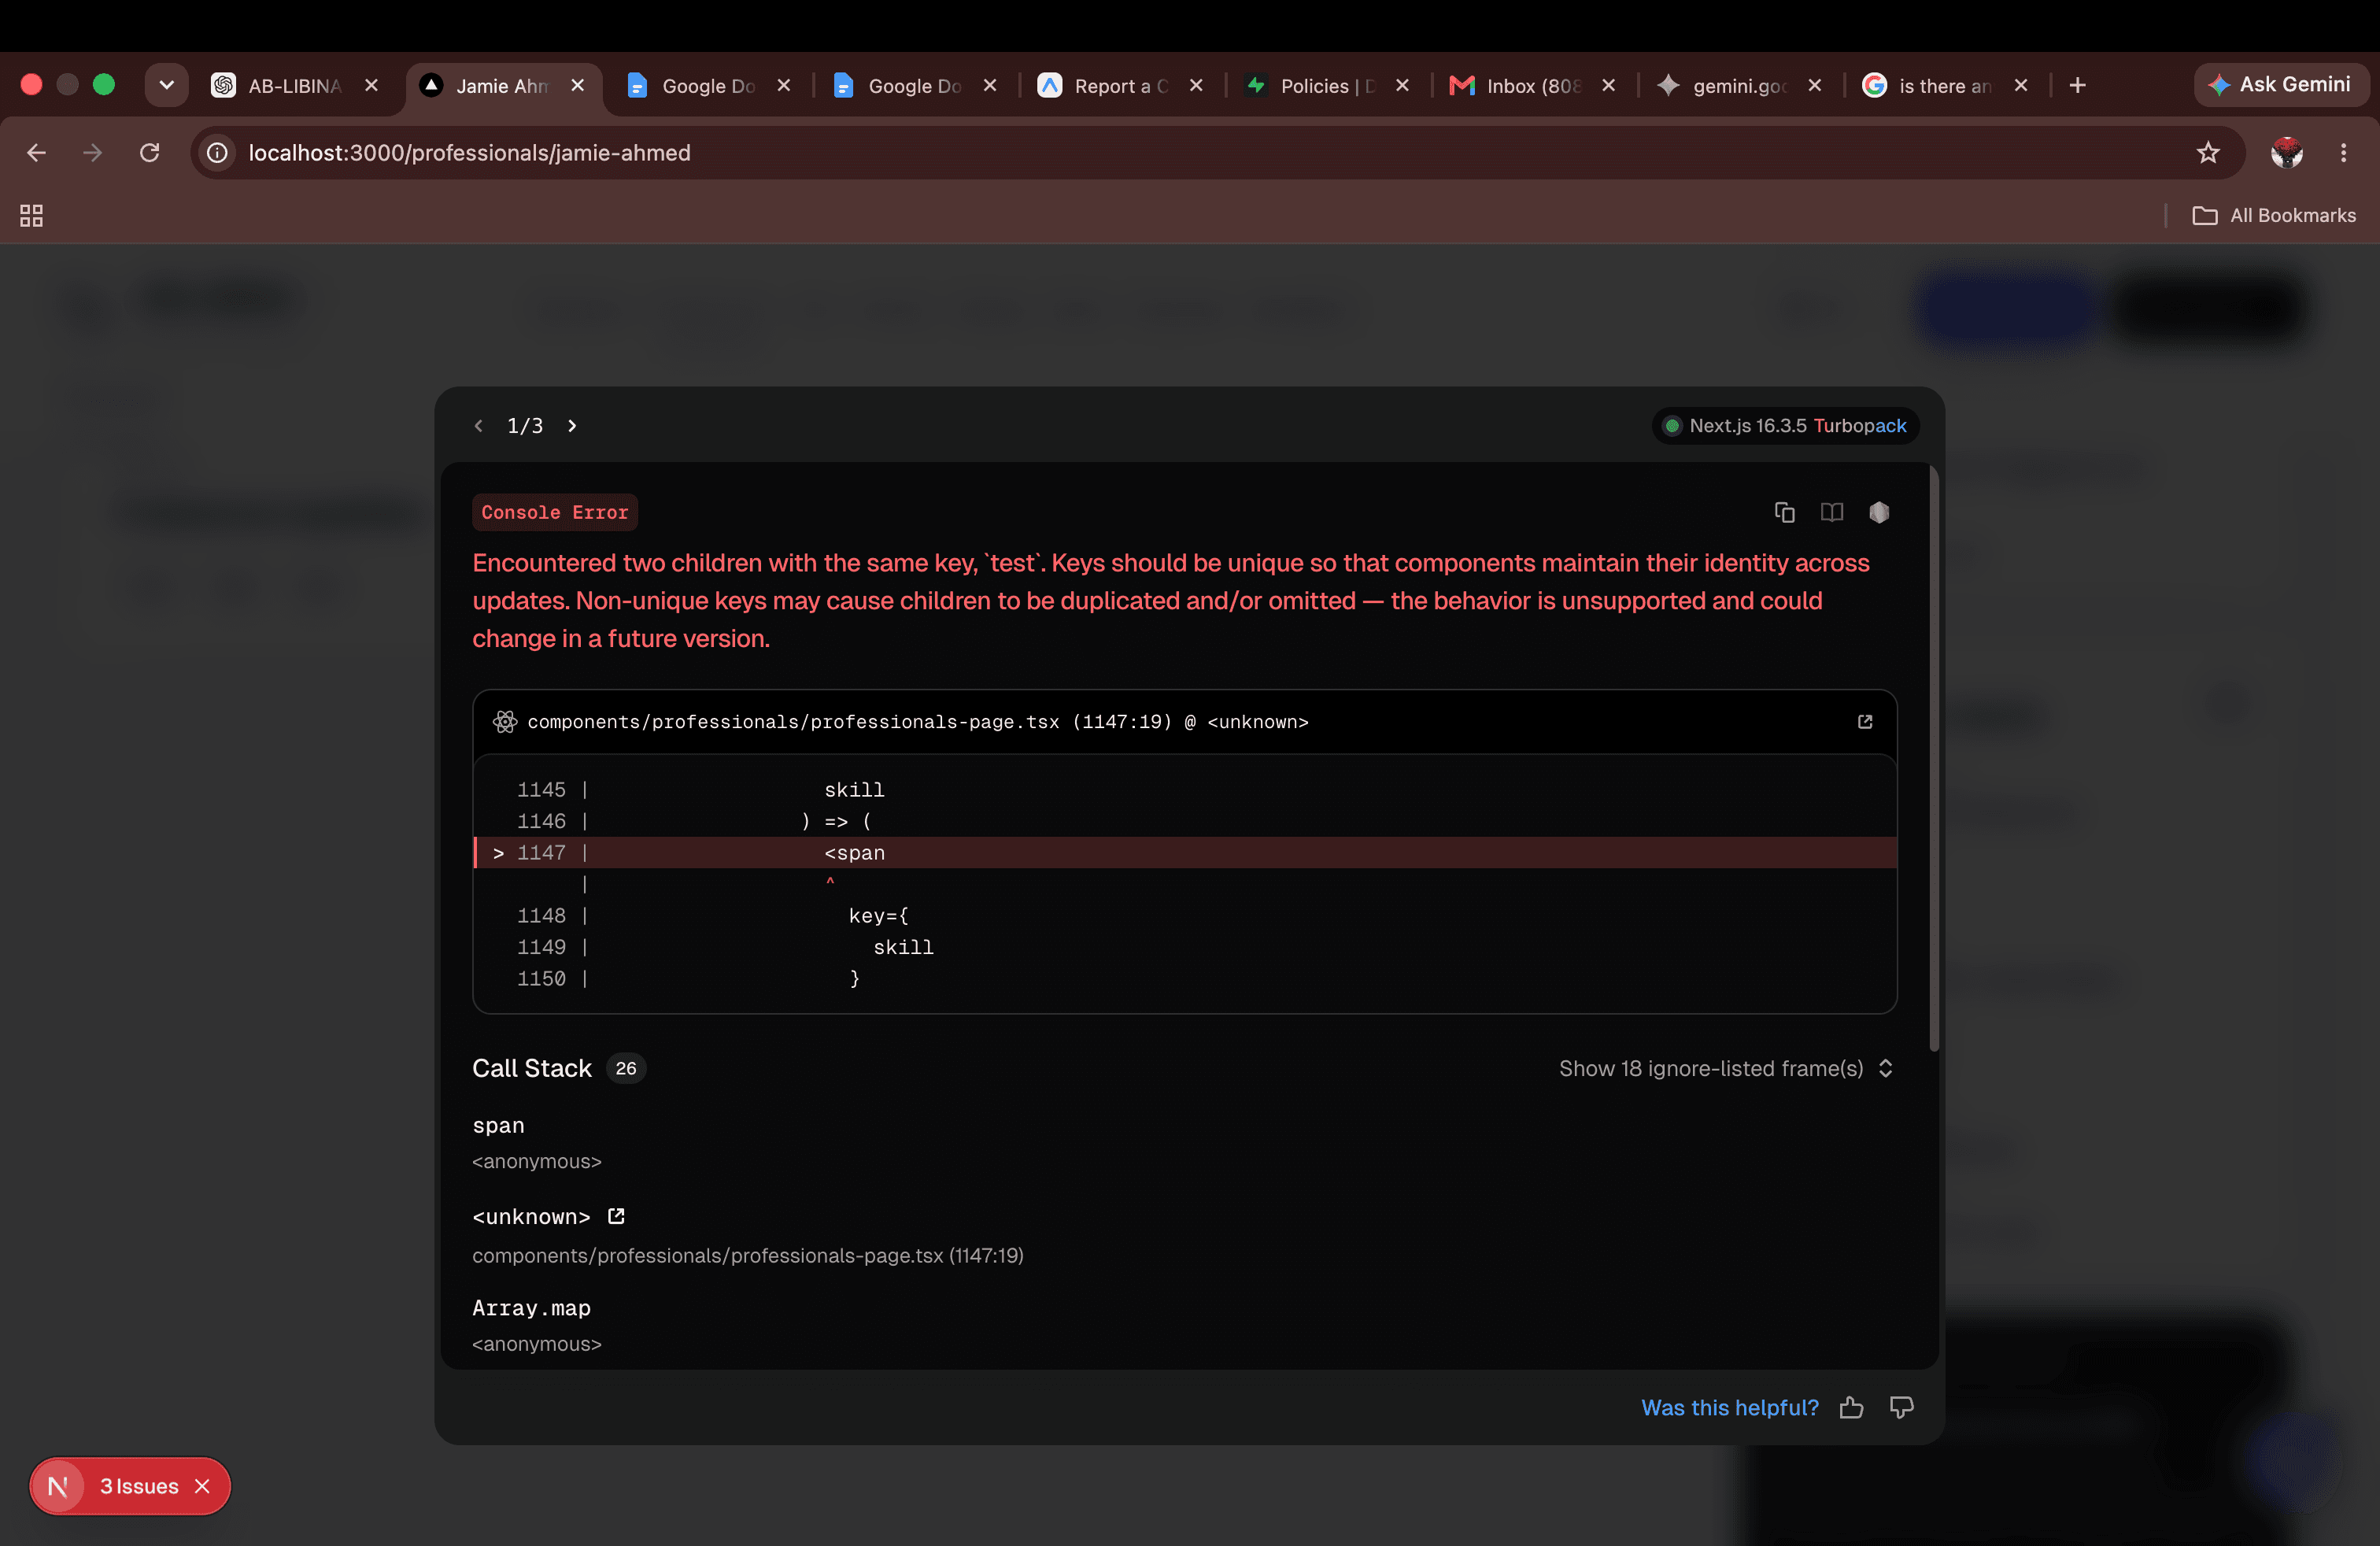Click the Next.js 16.3.5 Turbopack version badge
The image size is (2380, 1546).
pos(1786,426)
